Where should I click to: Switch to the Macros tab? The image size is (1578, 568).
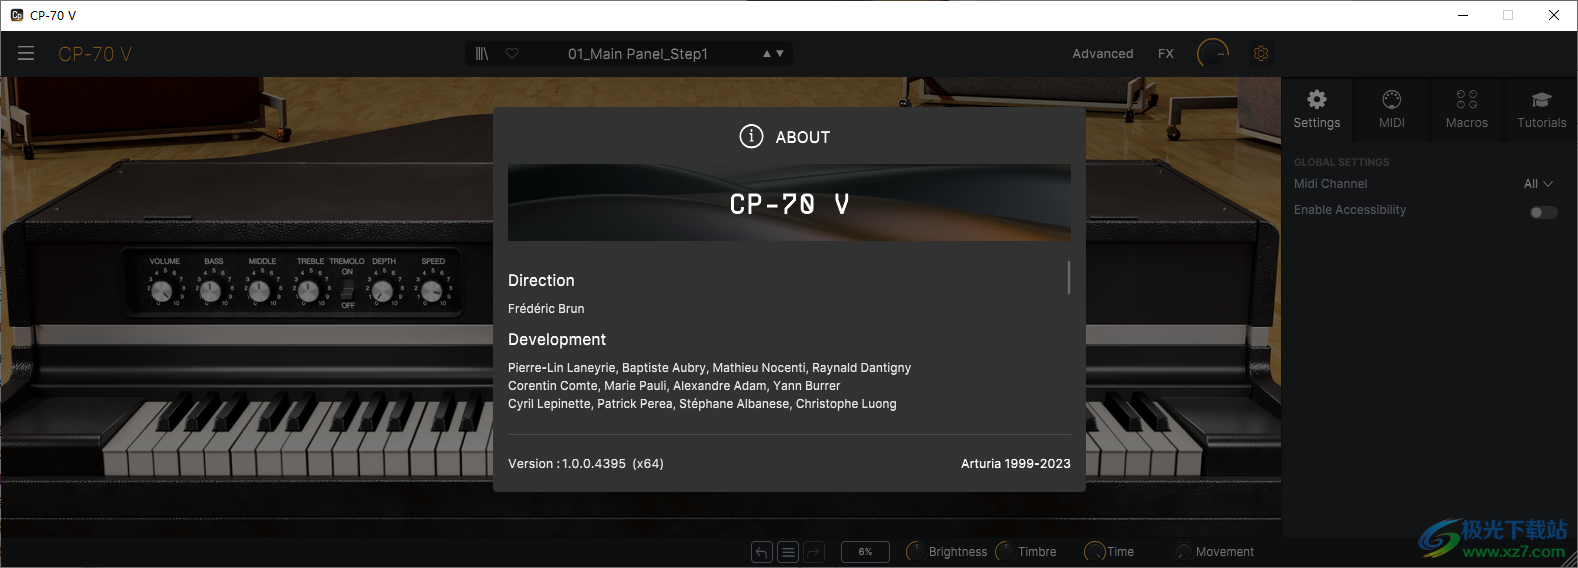pyautogui.click(x=1467, y=109)
